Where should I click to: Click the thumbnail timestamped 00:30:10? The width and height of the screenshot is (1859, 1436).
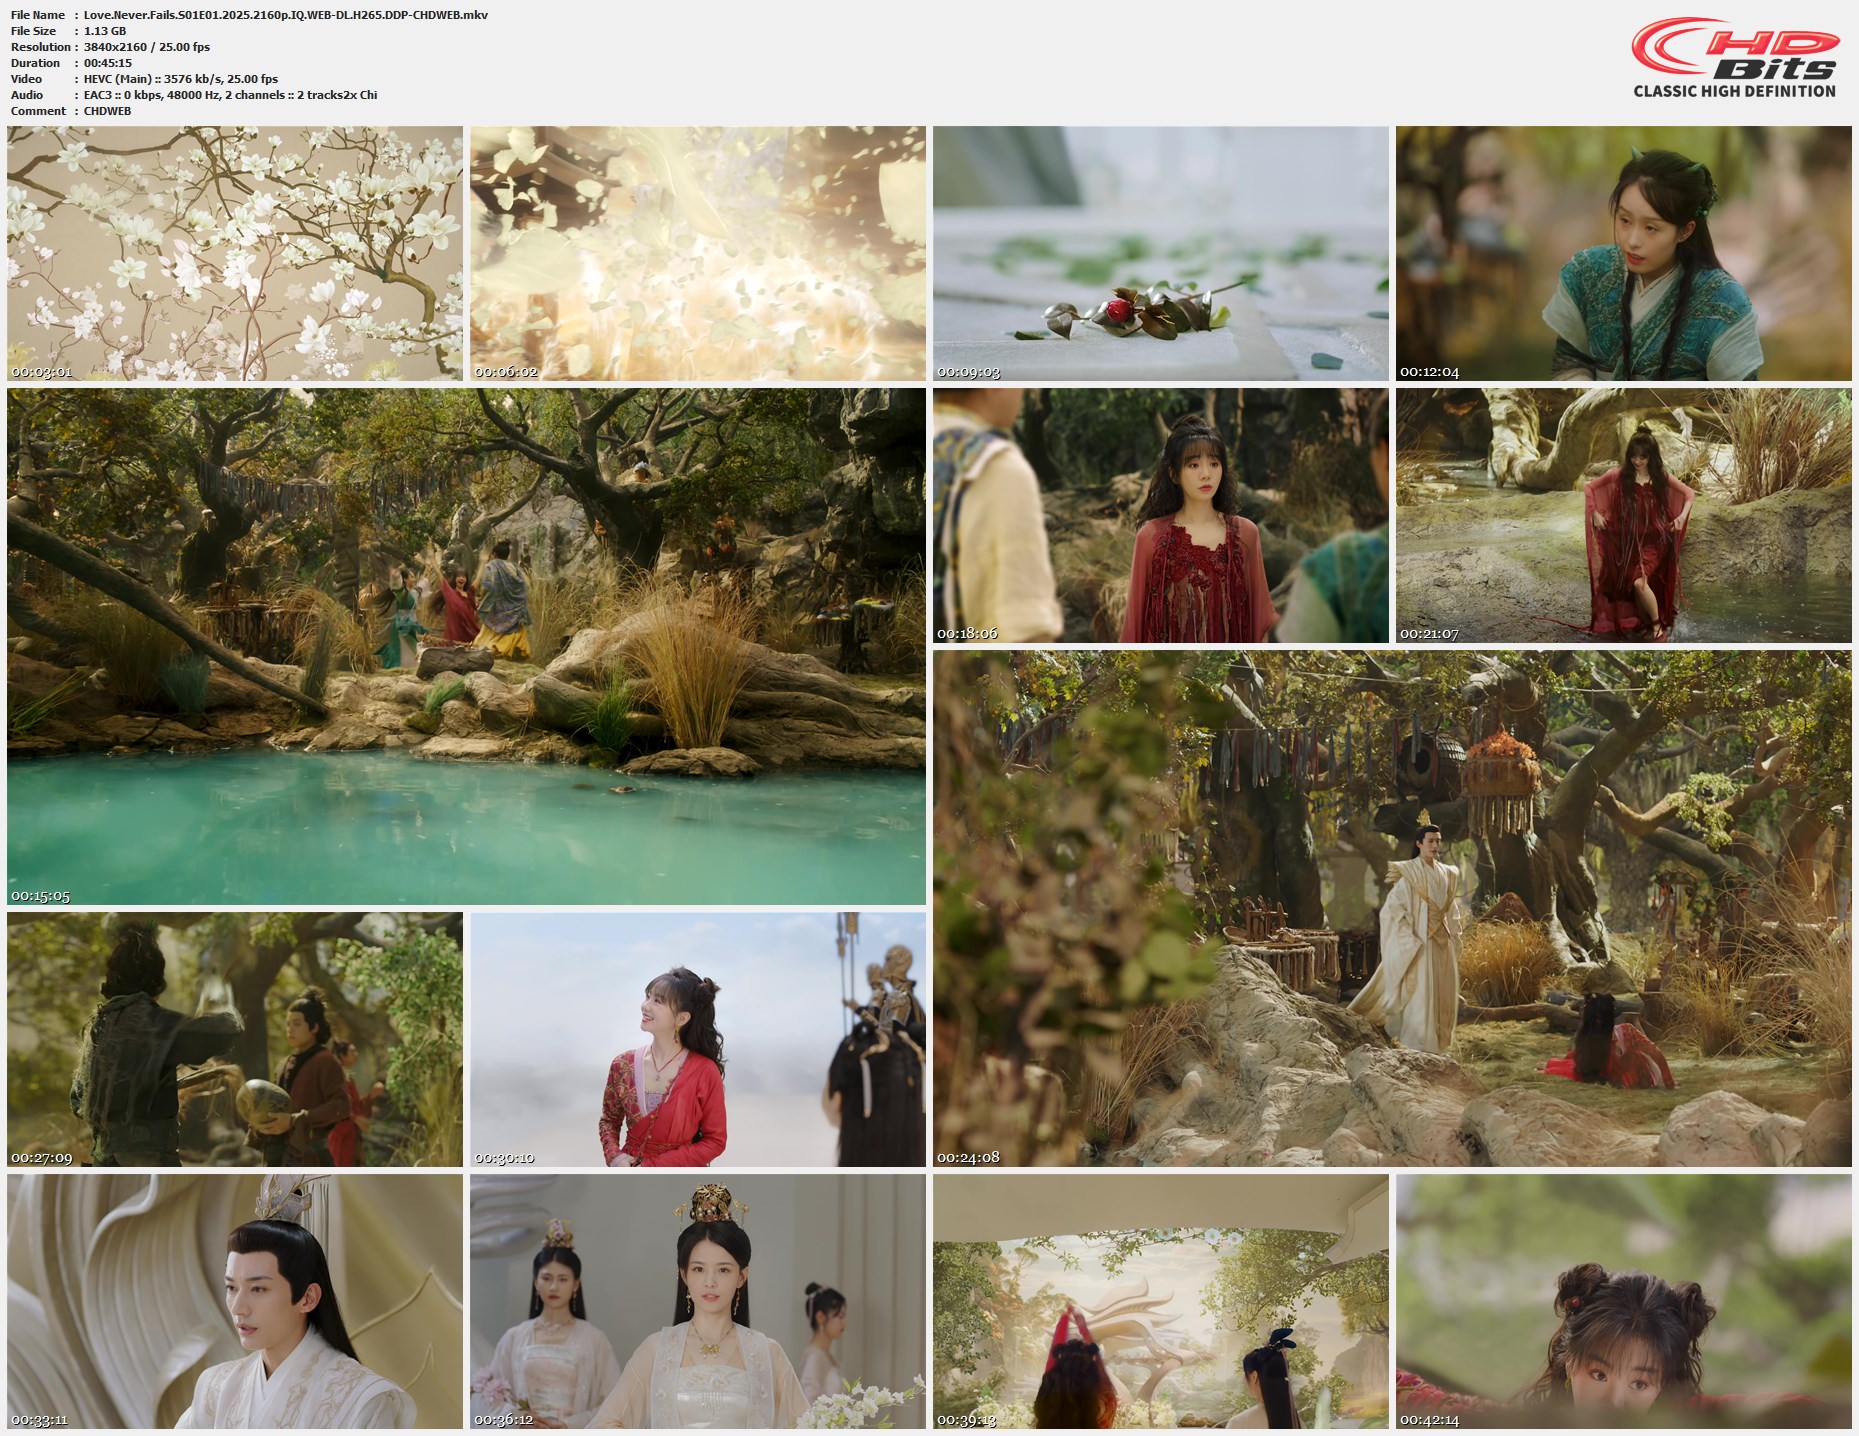[698, 1040]
